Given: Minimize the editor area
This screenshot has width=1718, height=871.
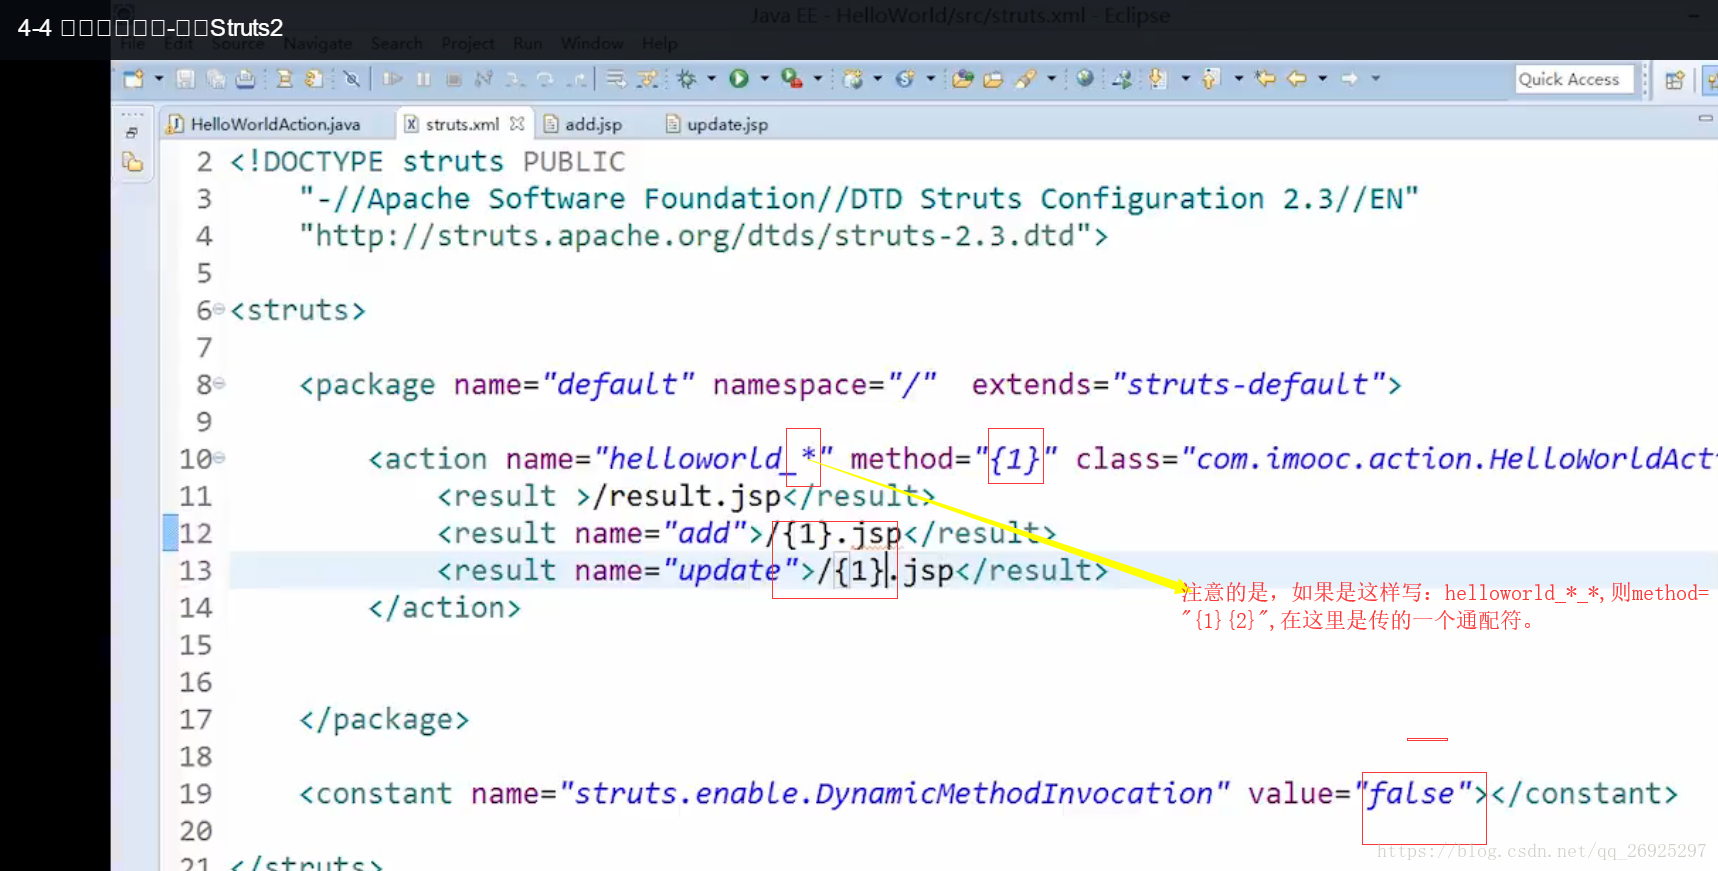Looking at the screenshot, I should [x=1705, y=118].
